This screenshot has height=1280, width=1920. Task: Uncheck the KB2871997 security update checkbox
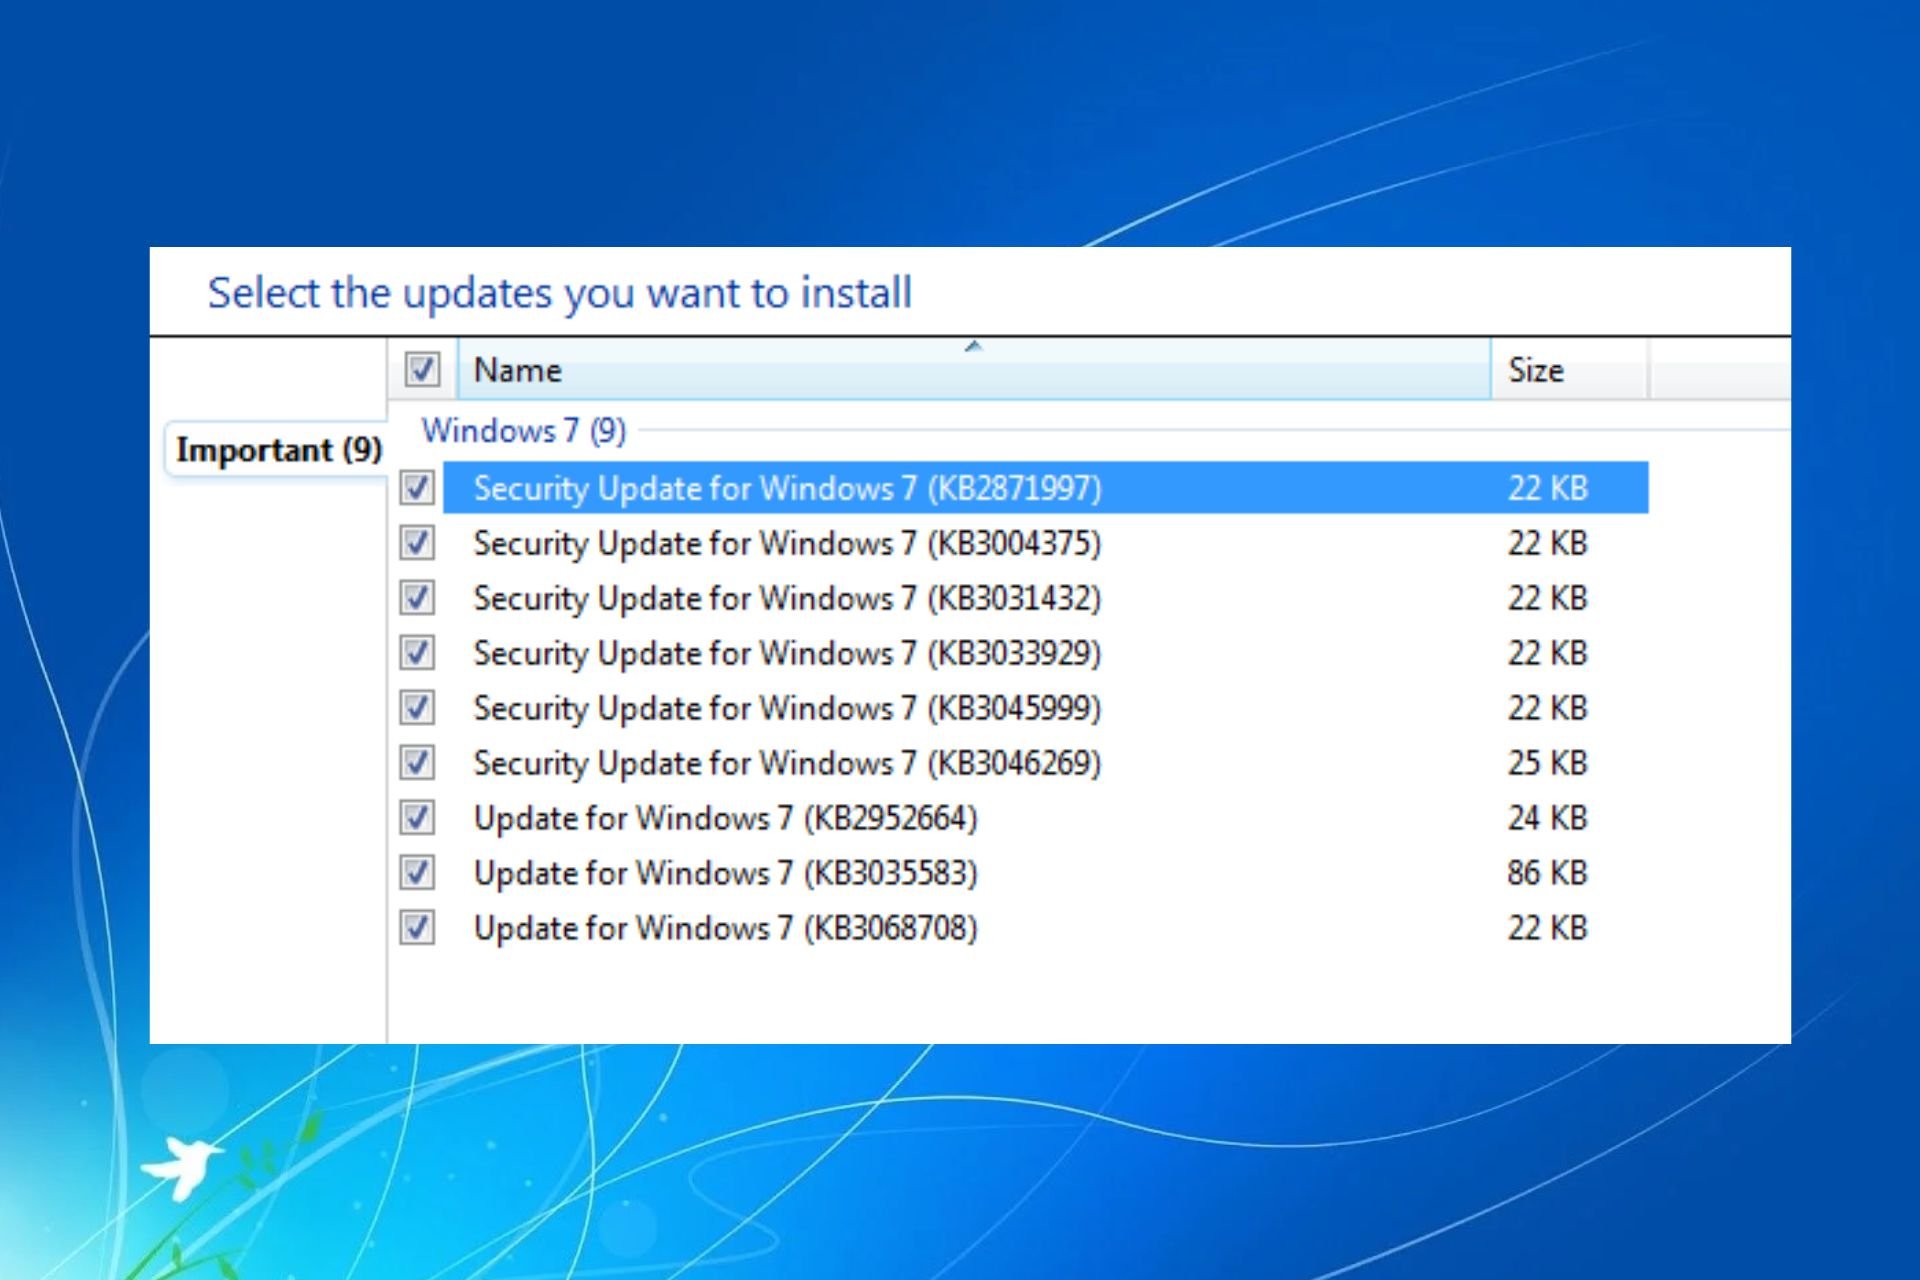click(417, 488)
